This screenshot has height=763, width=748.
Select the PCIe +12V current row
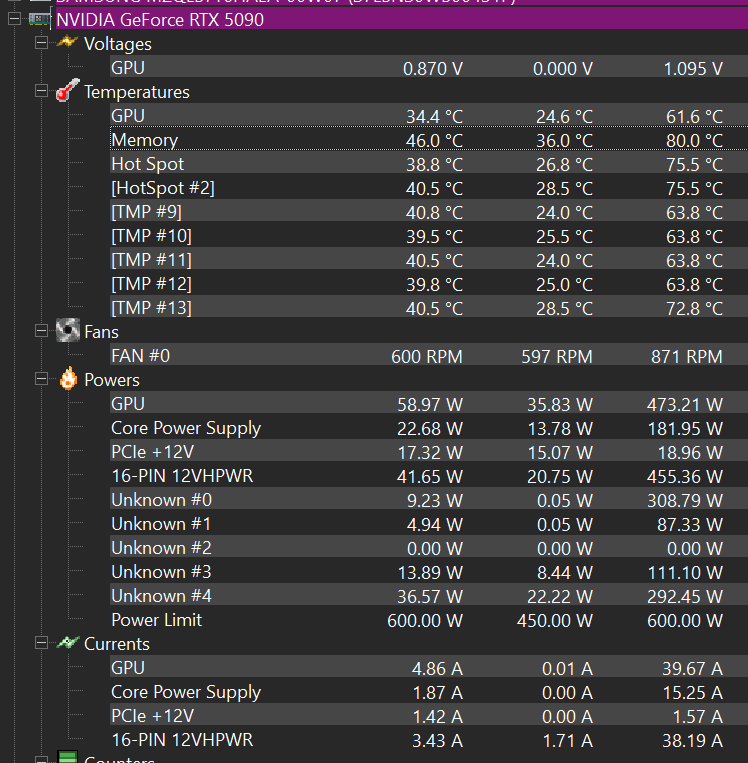point(429,716)
